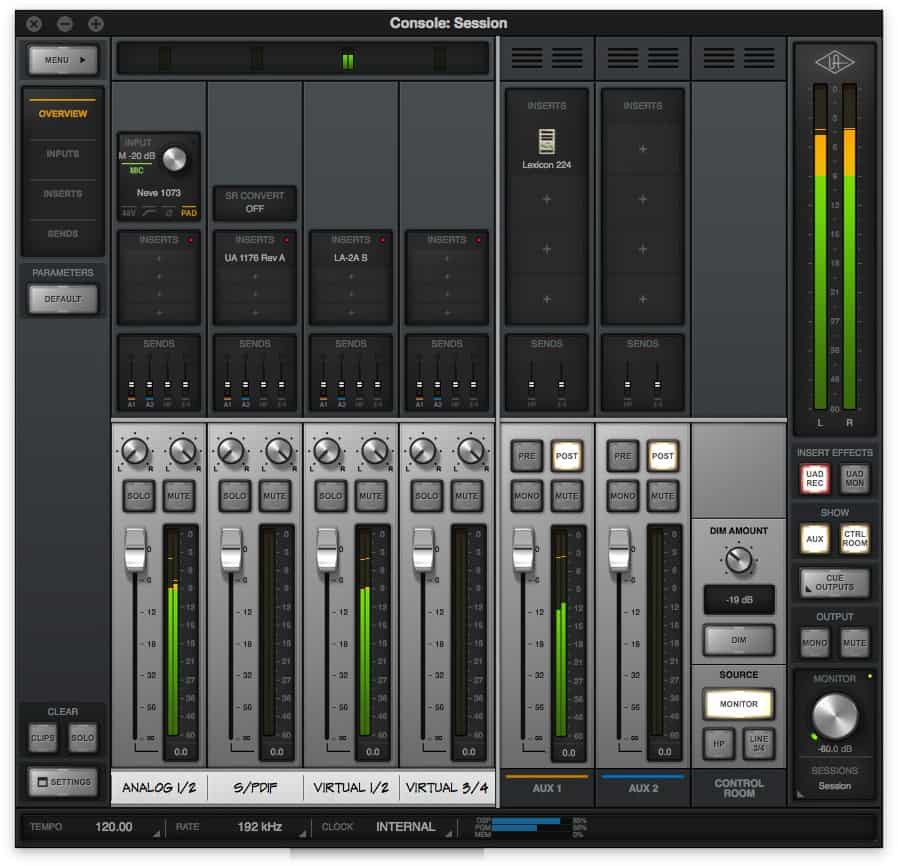Click the Monitor level knob
898x866 pixels.
click(833, 717)
